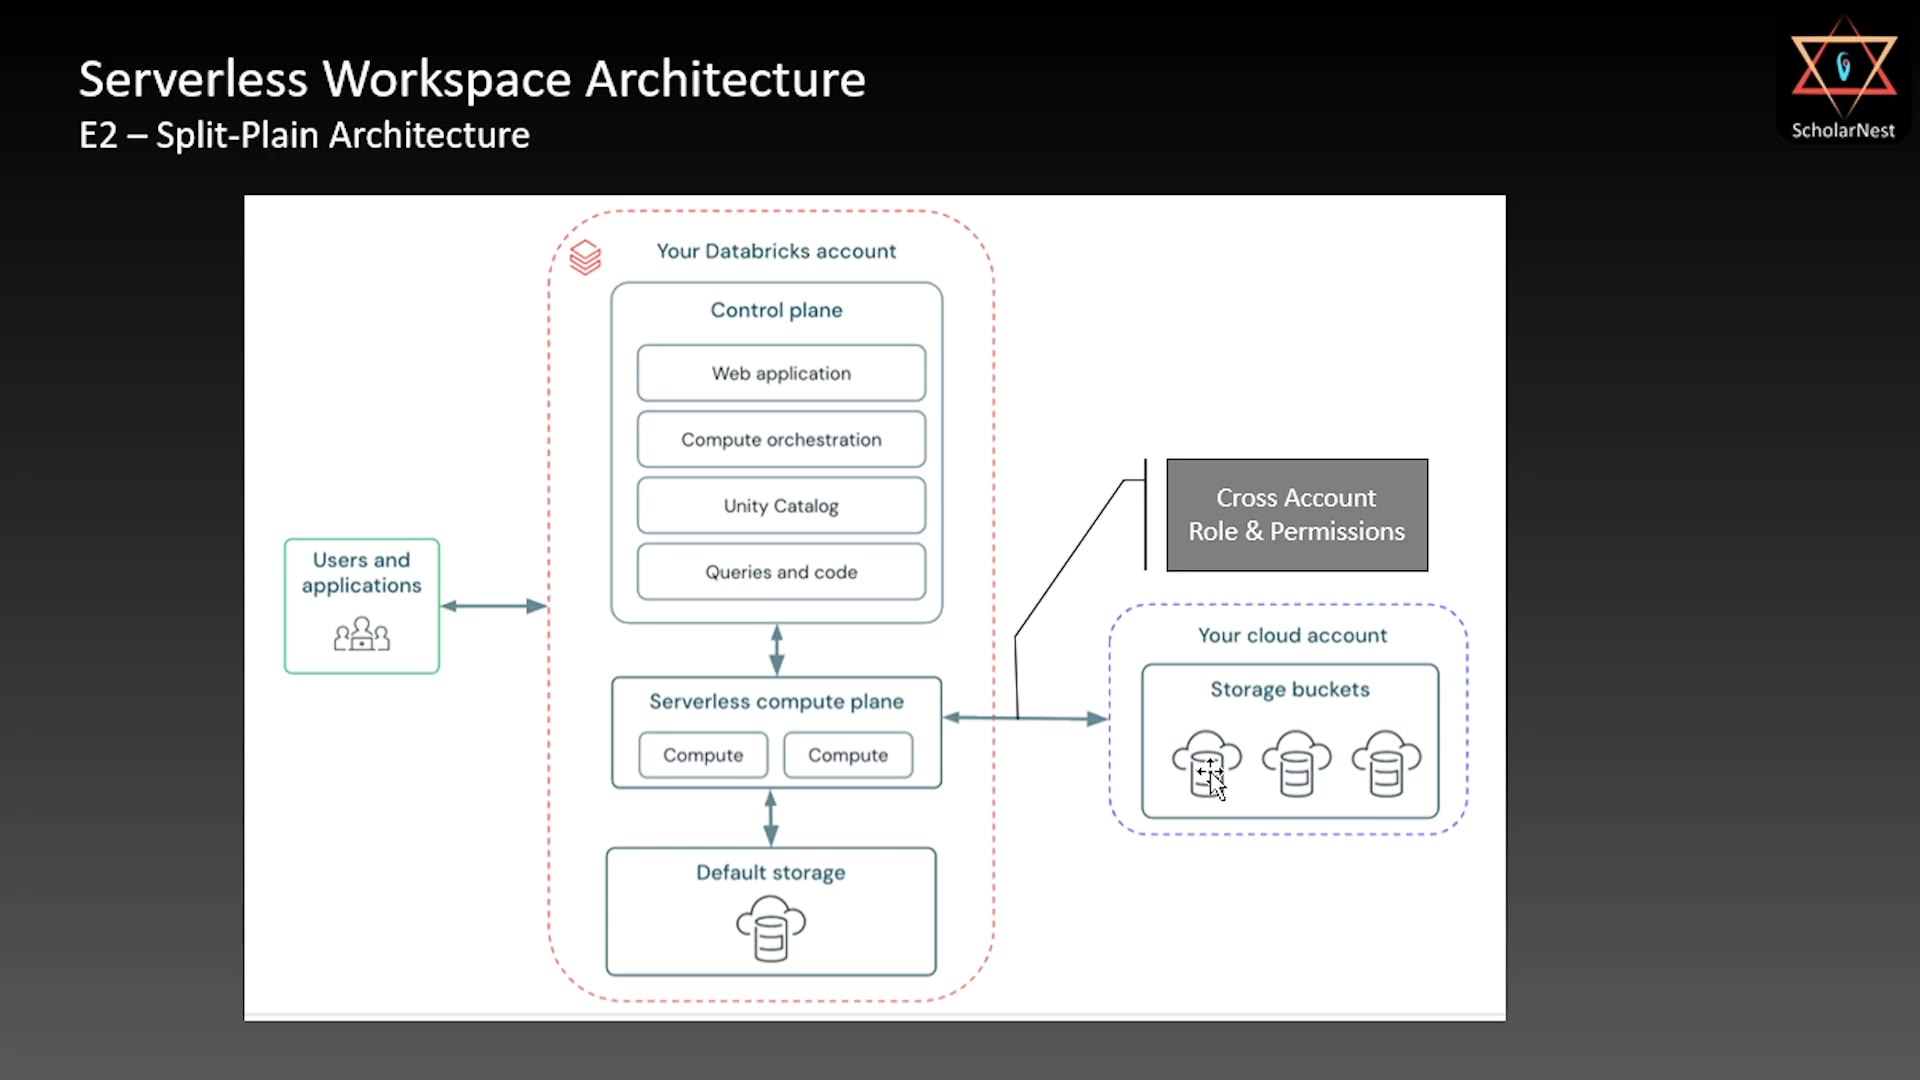Click the users group icon
This screenshot has height=1080, width=1920.
362,634
